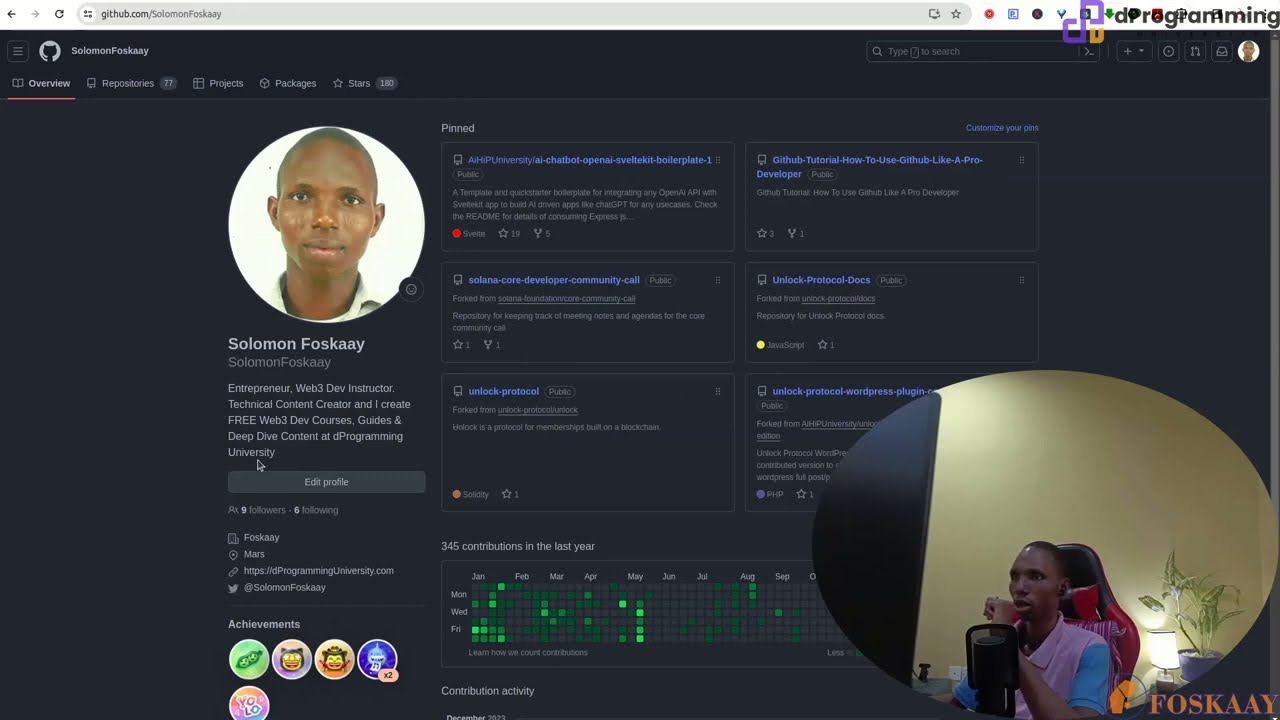This screenshot has width=1280, height=720.
Task: Open the notifications inbox icon
Action: [1221, 51]
